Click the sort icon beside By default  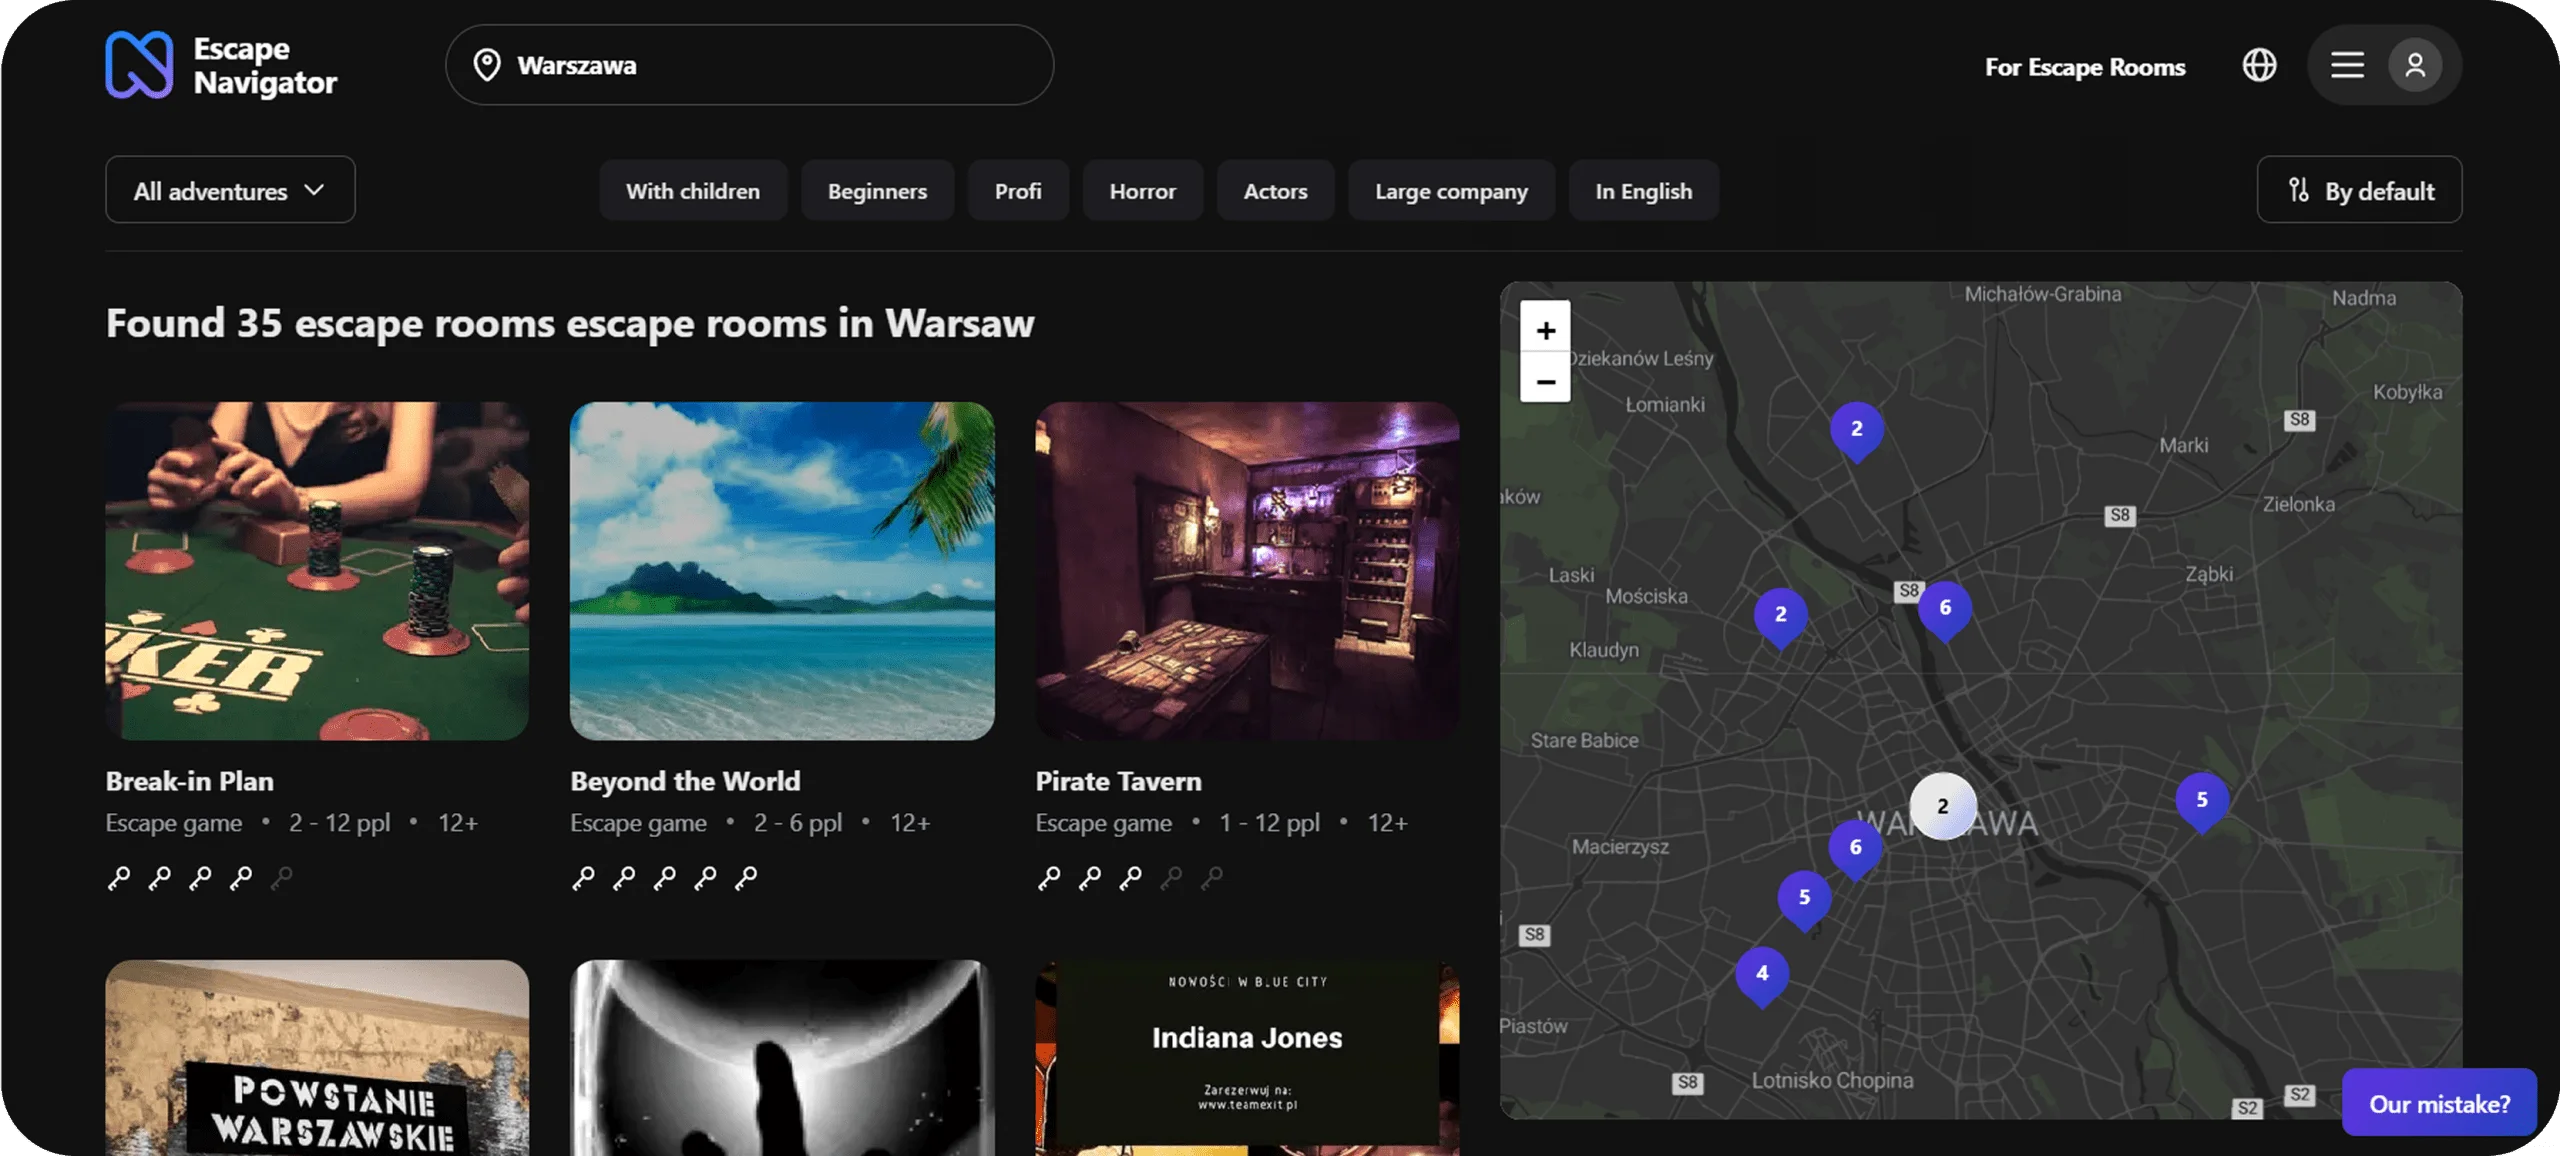pos(2298,190)
